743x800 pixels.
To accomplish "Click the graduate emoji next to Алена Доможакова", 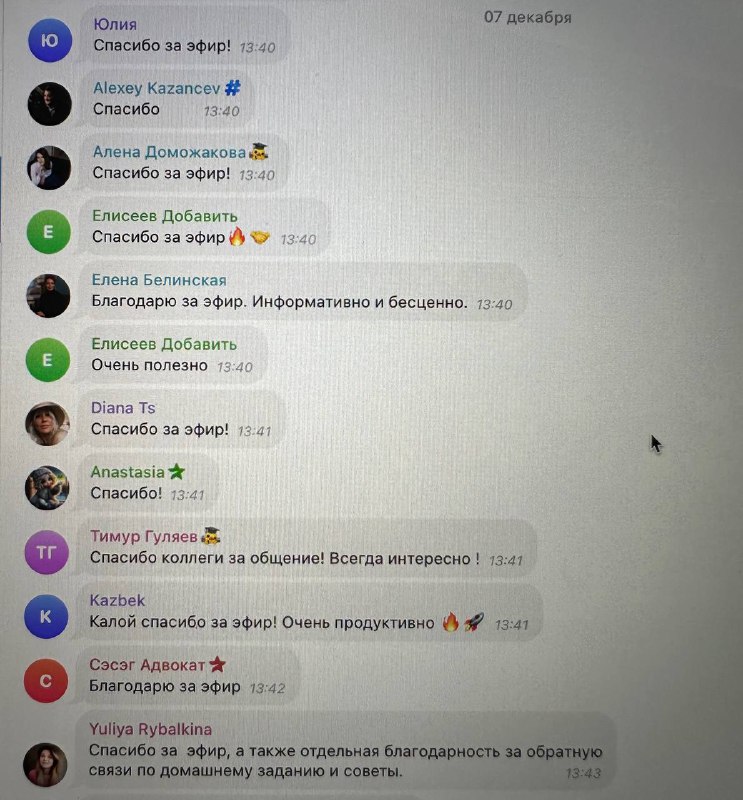I will (258, 152).
